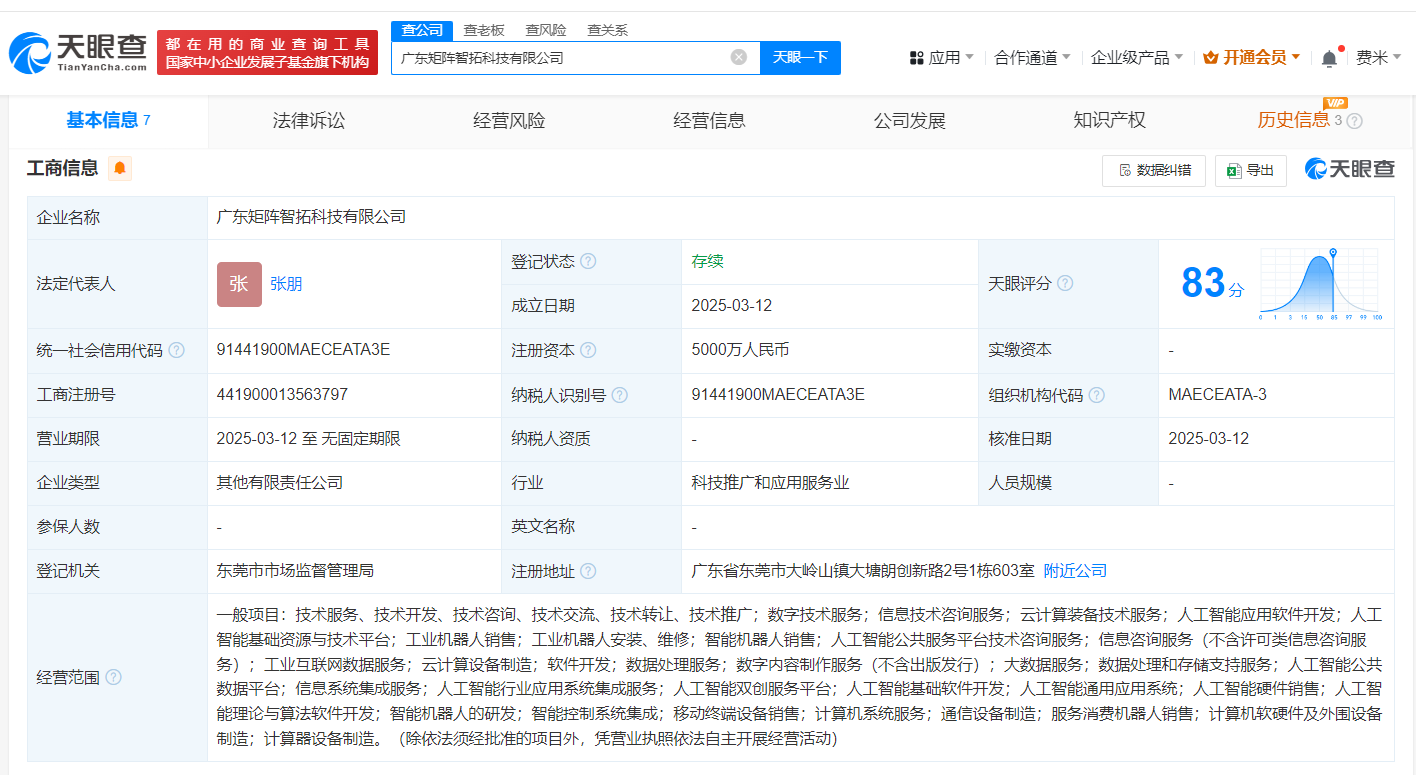The image size is (1416, 775).
Task: Click the company name search input field
Action: (x=560, y=57)
